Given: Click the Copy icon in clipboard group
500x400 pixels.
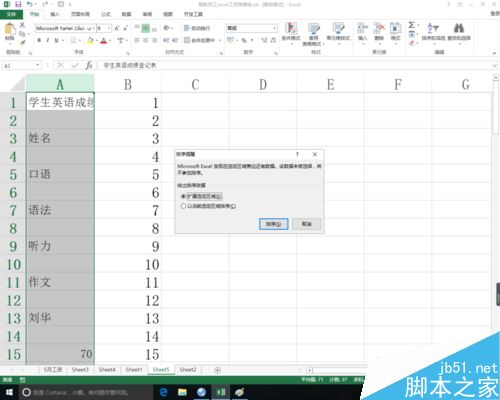Looking at the screenshot, I should click(22, 34).
